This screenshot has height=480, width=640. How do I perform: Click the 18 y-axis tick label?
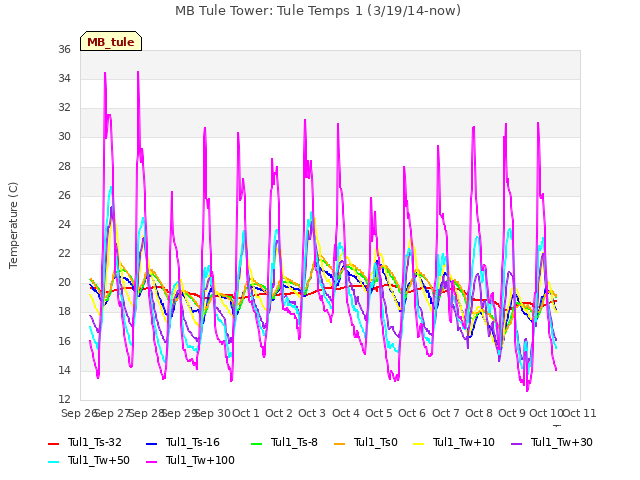click(x=64, y=311)
